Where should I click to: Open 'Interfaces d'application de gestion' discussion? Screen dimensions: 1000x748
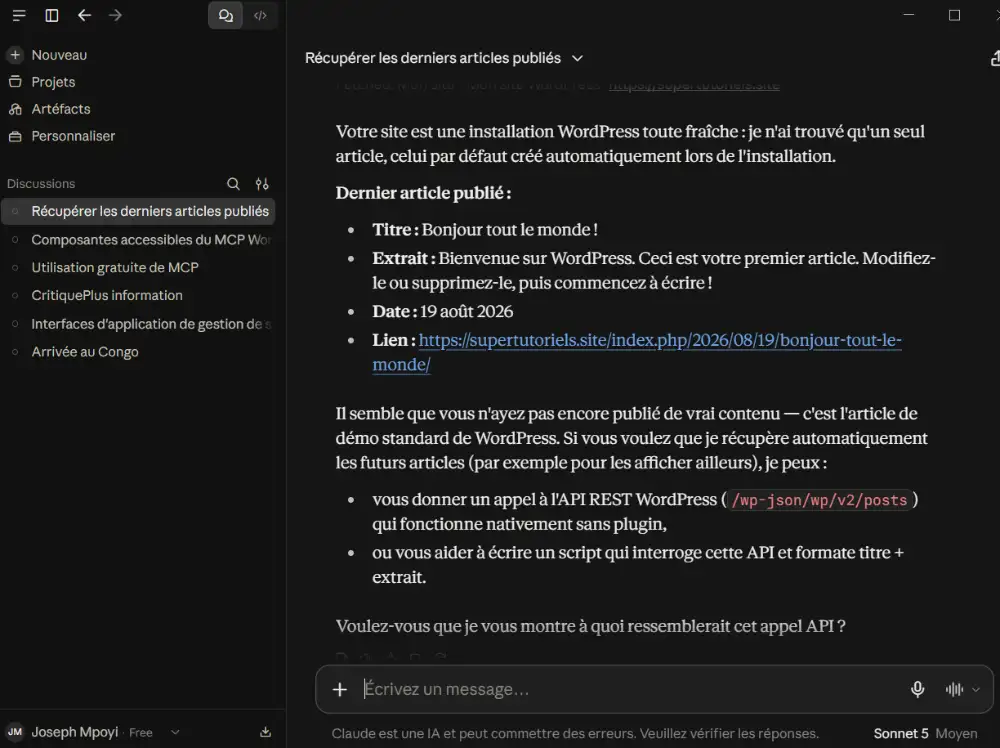coord(138,324)
